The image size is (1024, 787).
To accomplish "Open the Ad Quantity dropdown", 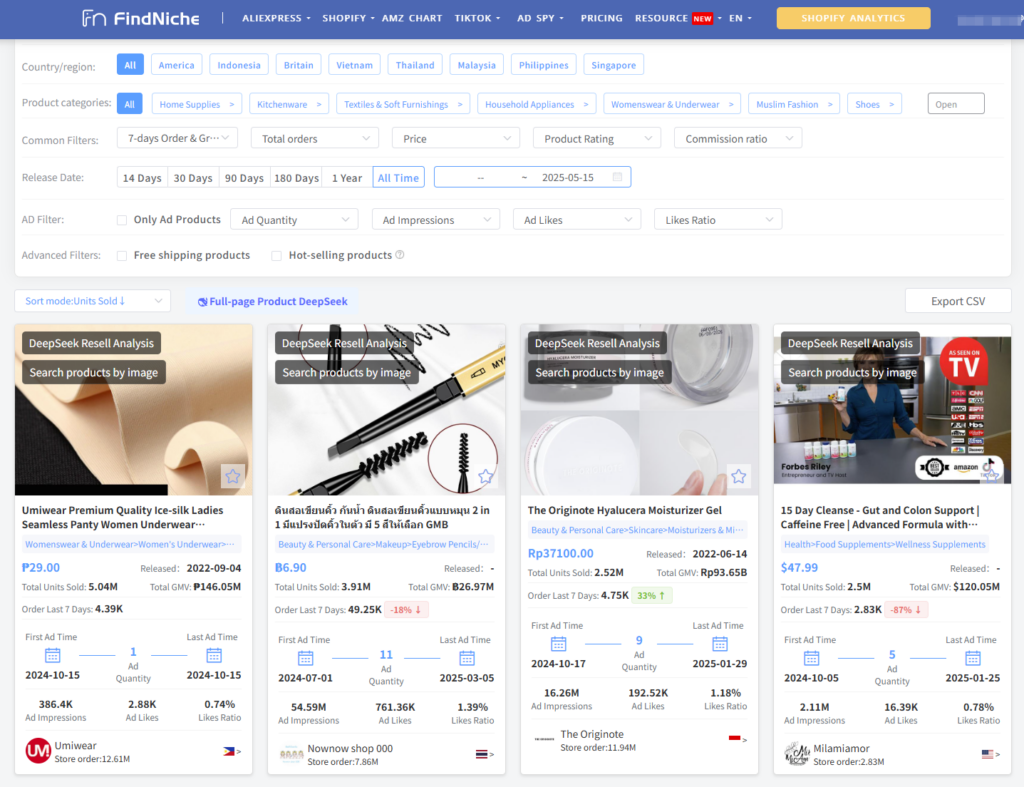I will [x=294, y=219].
